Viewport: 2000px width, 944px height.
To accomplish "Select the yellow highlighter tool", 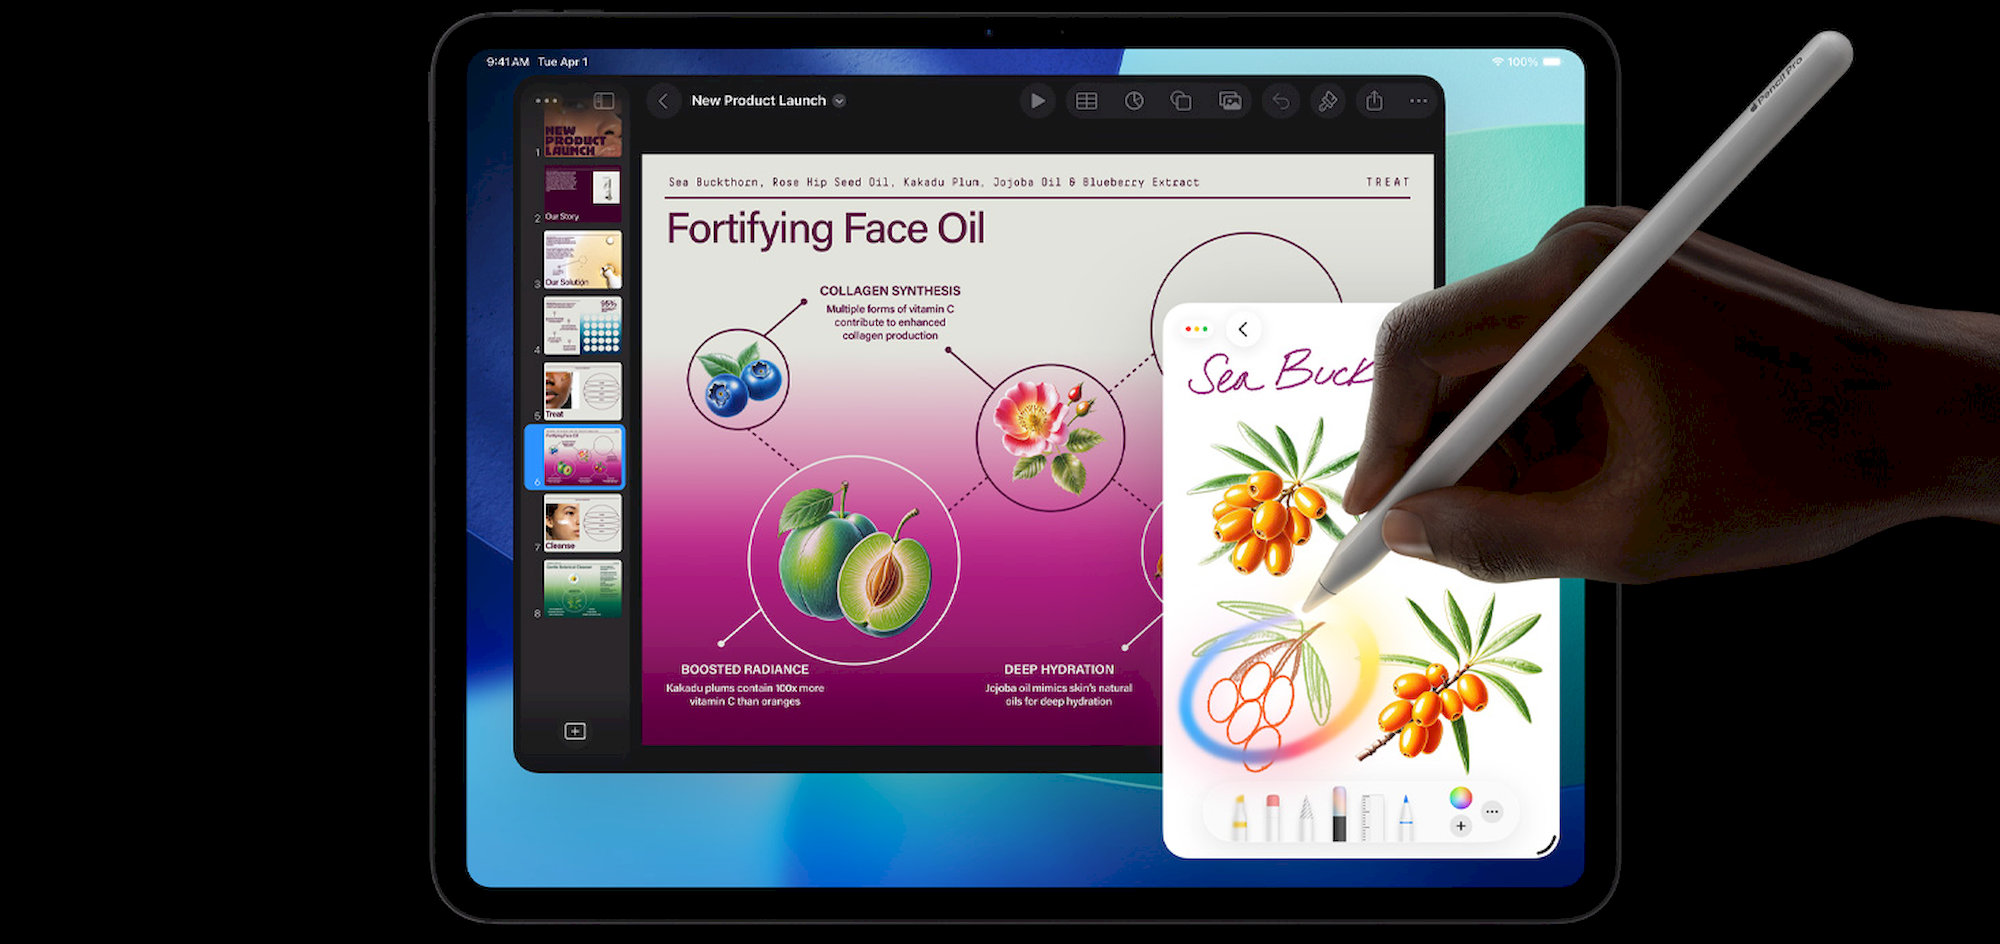I will point(1239,817).
